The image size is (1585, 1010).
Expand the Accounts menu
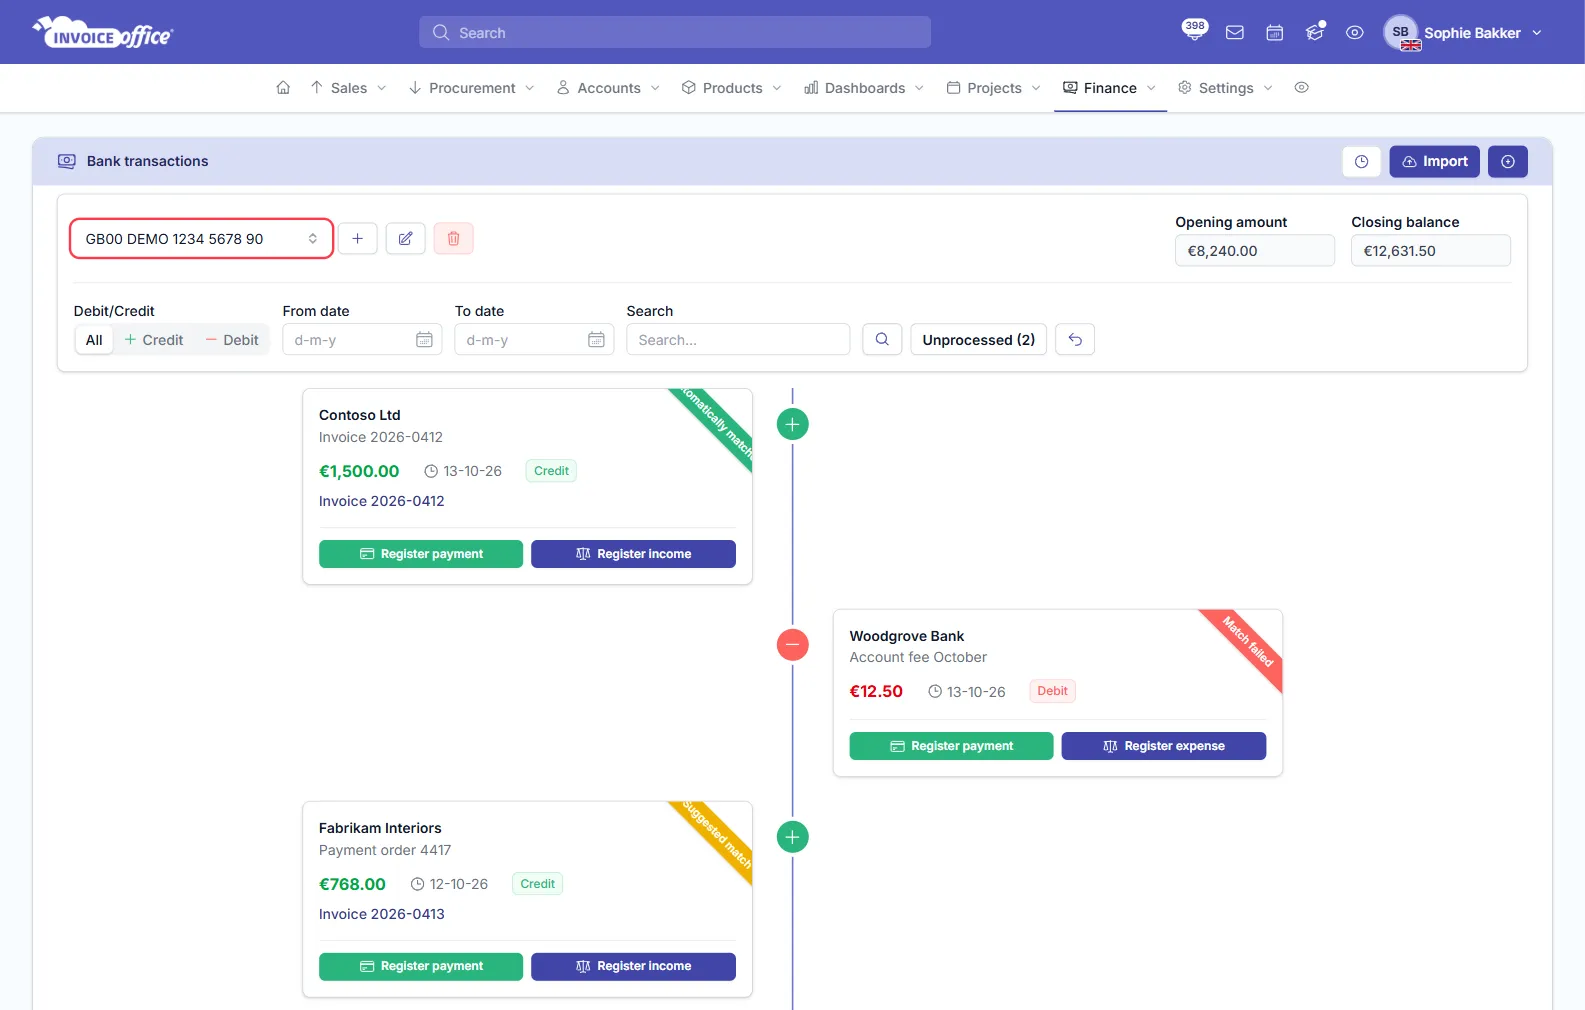tap(608, 88)
